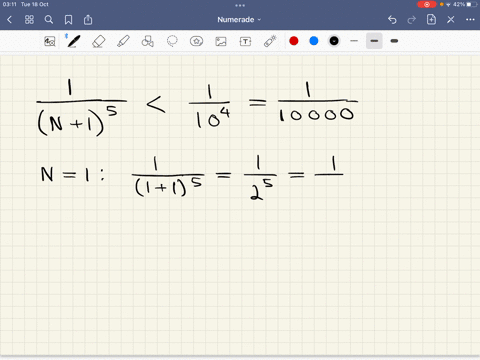Tap the three-dot multitasking indicator

240,5
